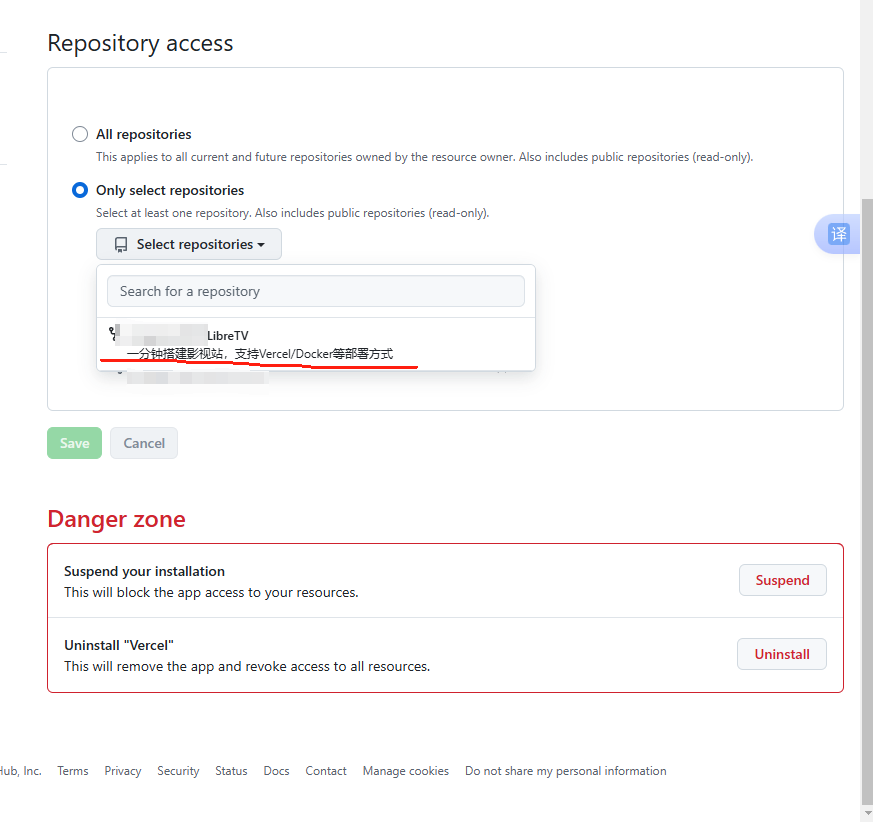Check the GitHub Status footer link
This screenshot has width=873, height=825.
(231, 771)
